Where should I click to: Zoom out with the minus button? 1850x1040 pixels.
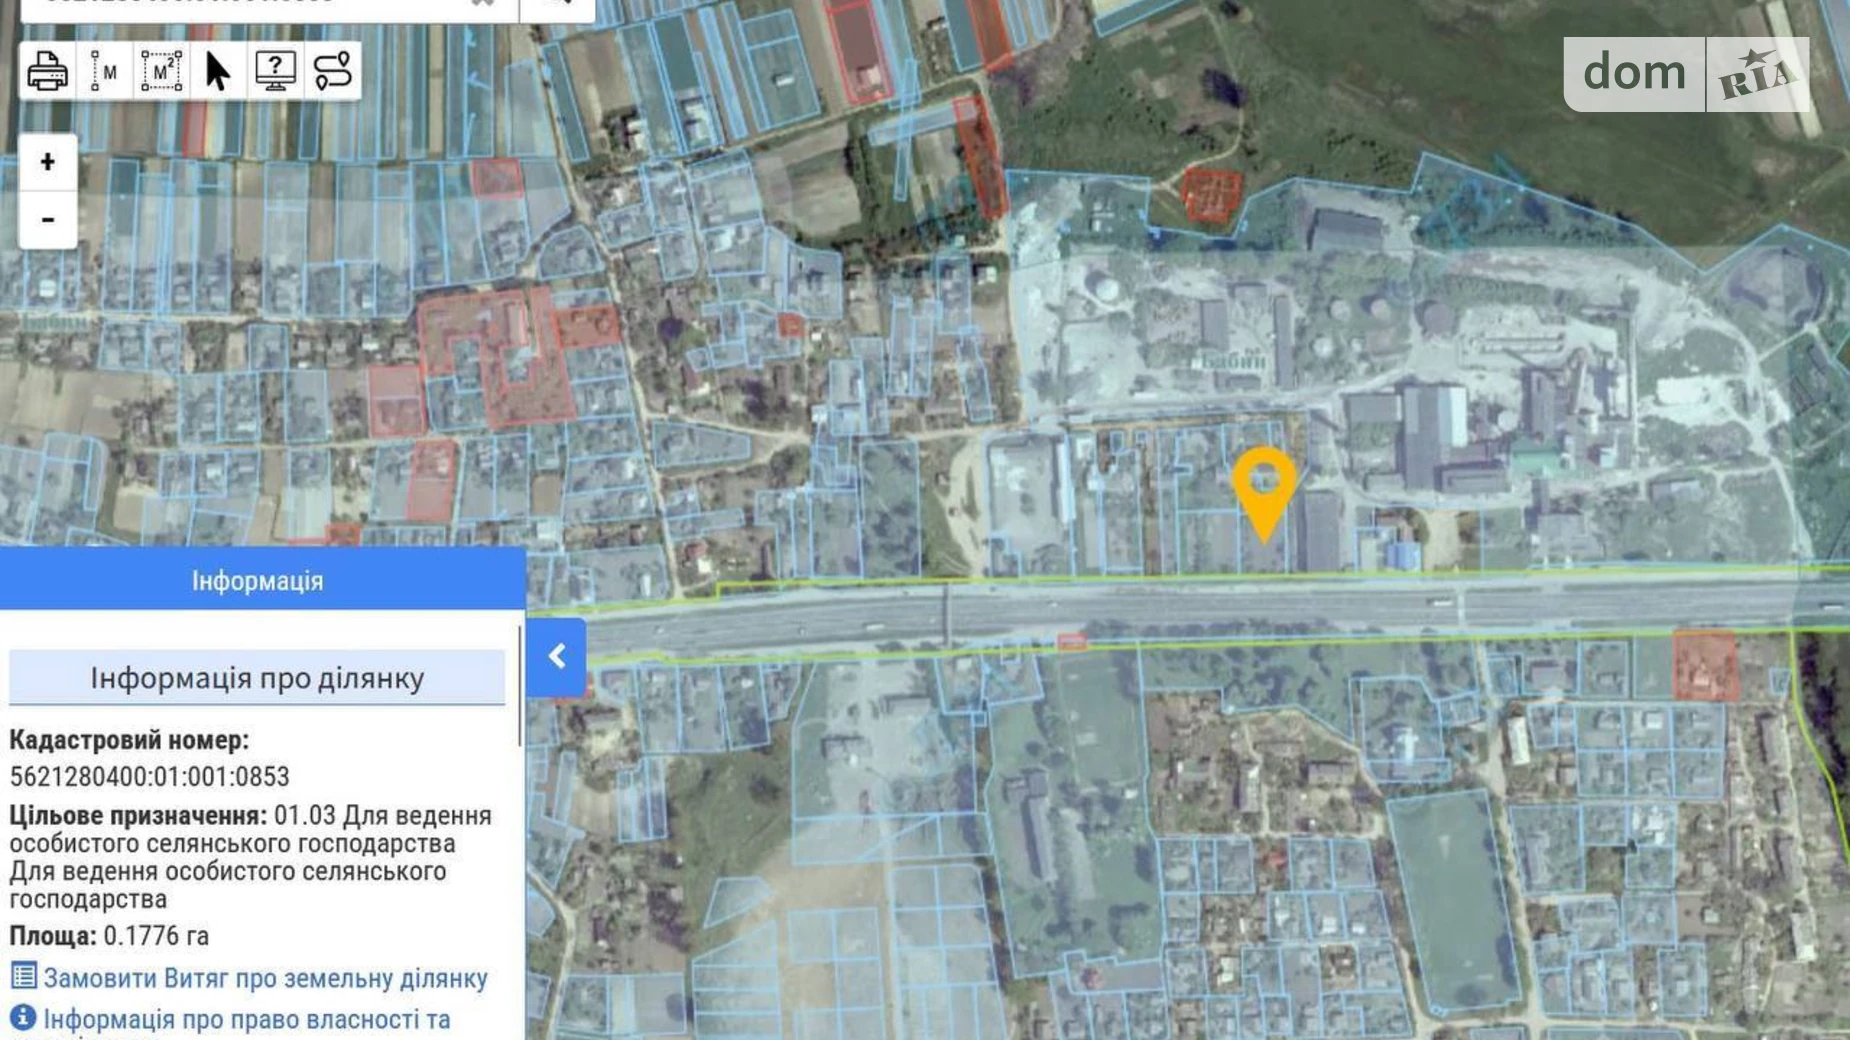click(x=48, y=219)
